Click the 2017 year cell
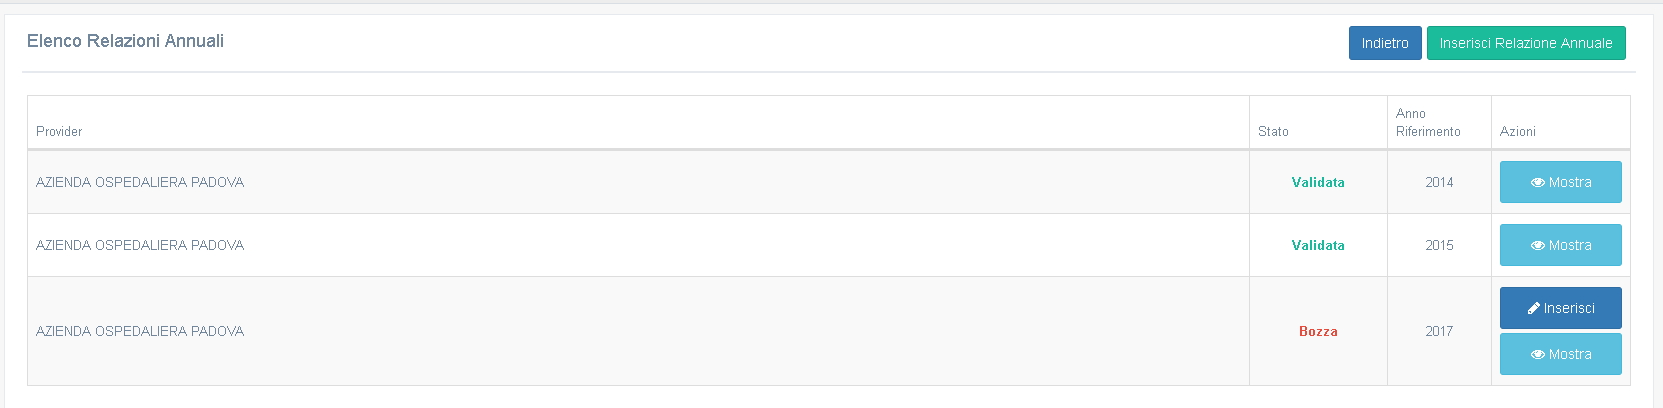 coord(1439,332)
